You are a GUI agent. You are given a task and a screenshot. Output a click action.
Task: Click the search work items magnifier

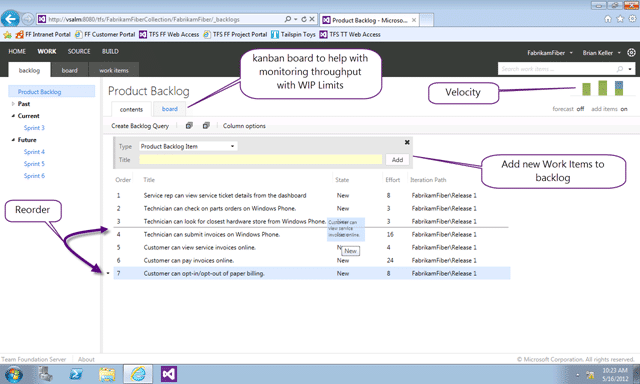click(620, 69)
